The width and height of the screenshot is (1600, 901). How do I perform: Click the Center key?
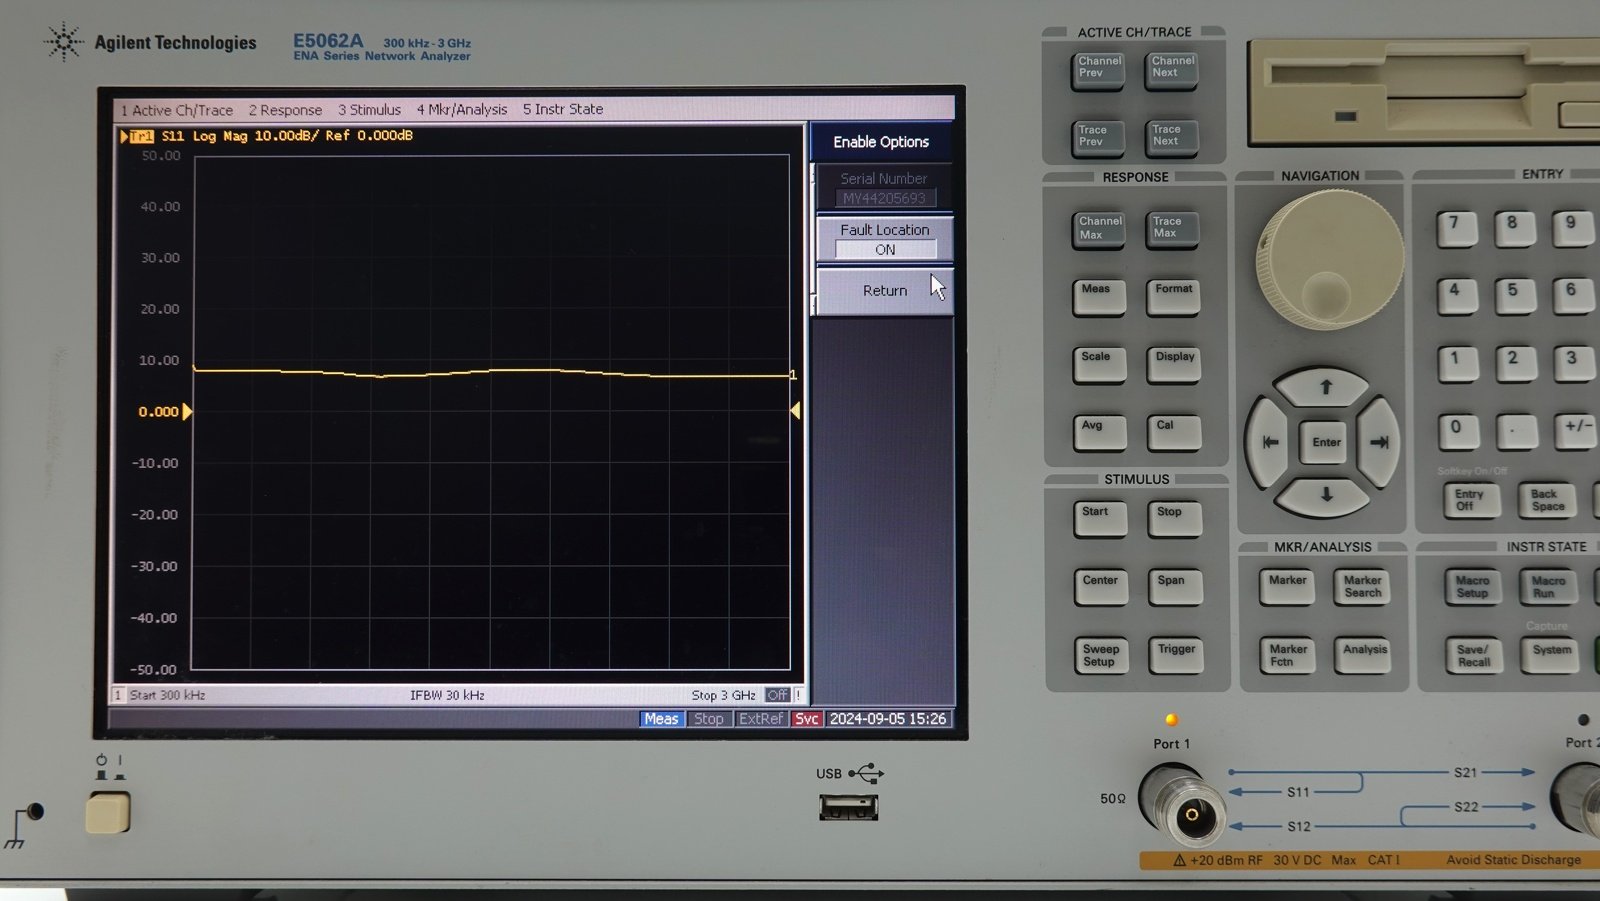(1101, 589)
